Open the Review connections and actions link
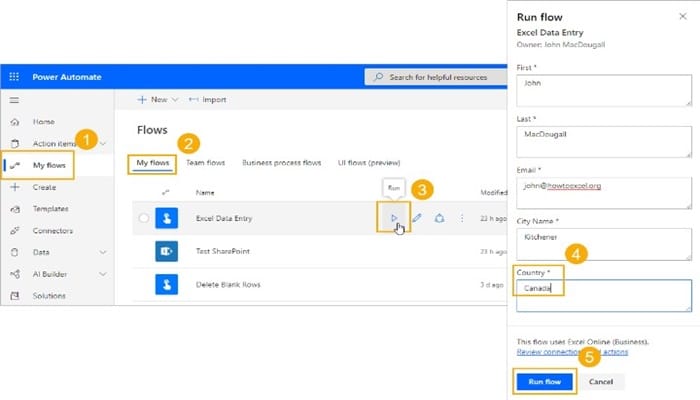 (572, 352)
